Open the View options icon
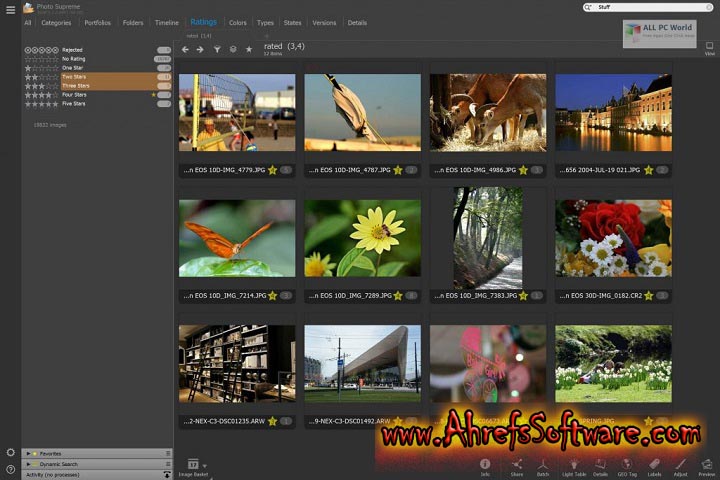The image size is (720, 480). coord(709,48)
